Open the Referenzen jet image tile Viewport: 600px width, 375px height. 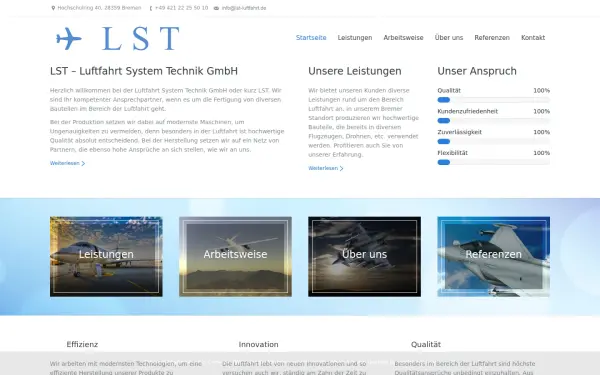pyautogui.click(x=494, y=256)
